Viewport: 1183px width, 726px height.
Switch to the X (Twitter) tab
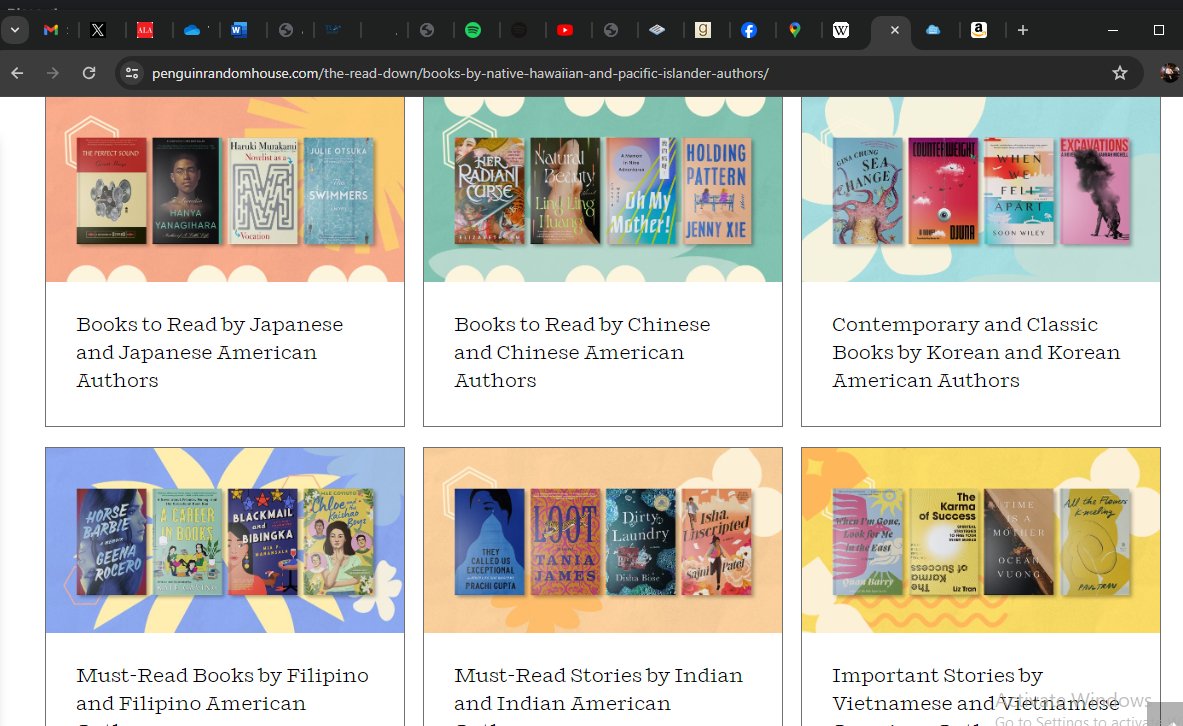coord(97,30)
